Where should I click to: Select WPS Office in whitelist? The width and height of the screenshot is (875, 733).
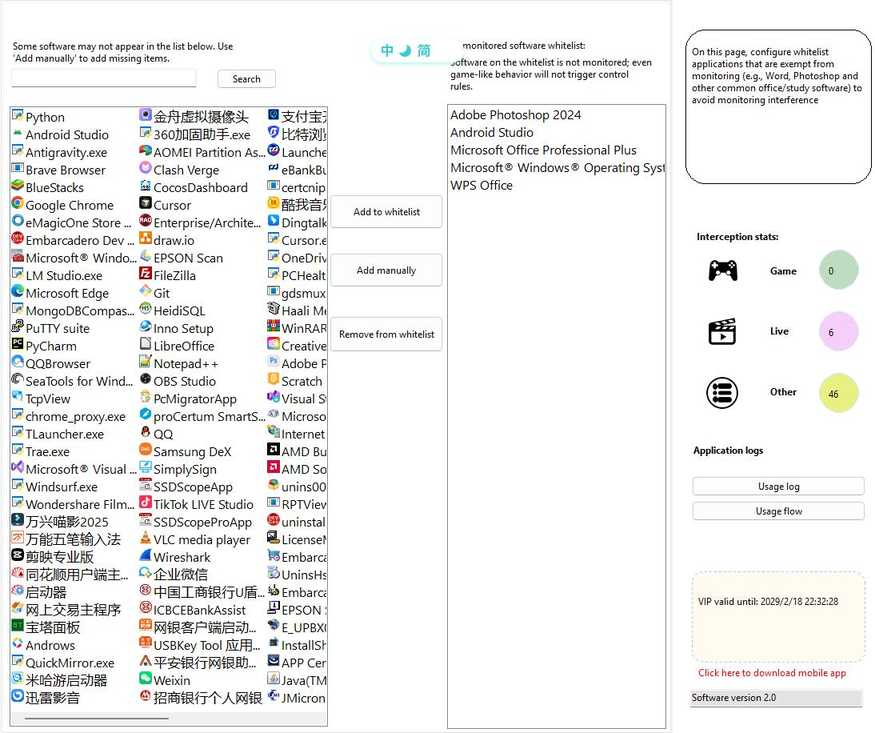click(x=481, y=185)
